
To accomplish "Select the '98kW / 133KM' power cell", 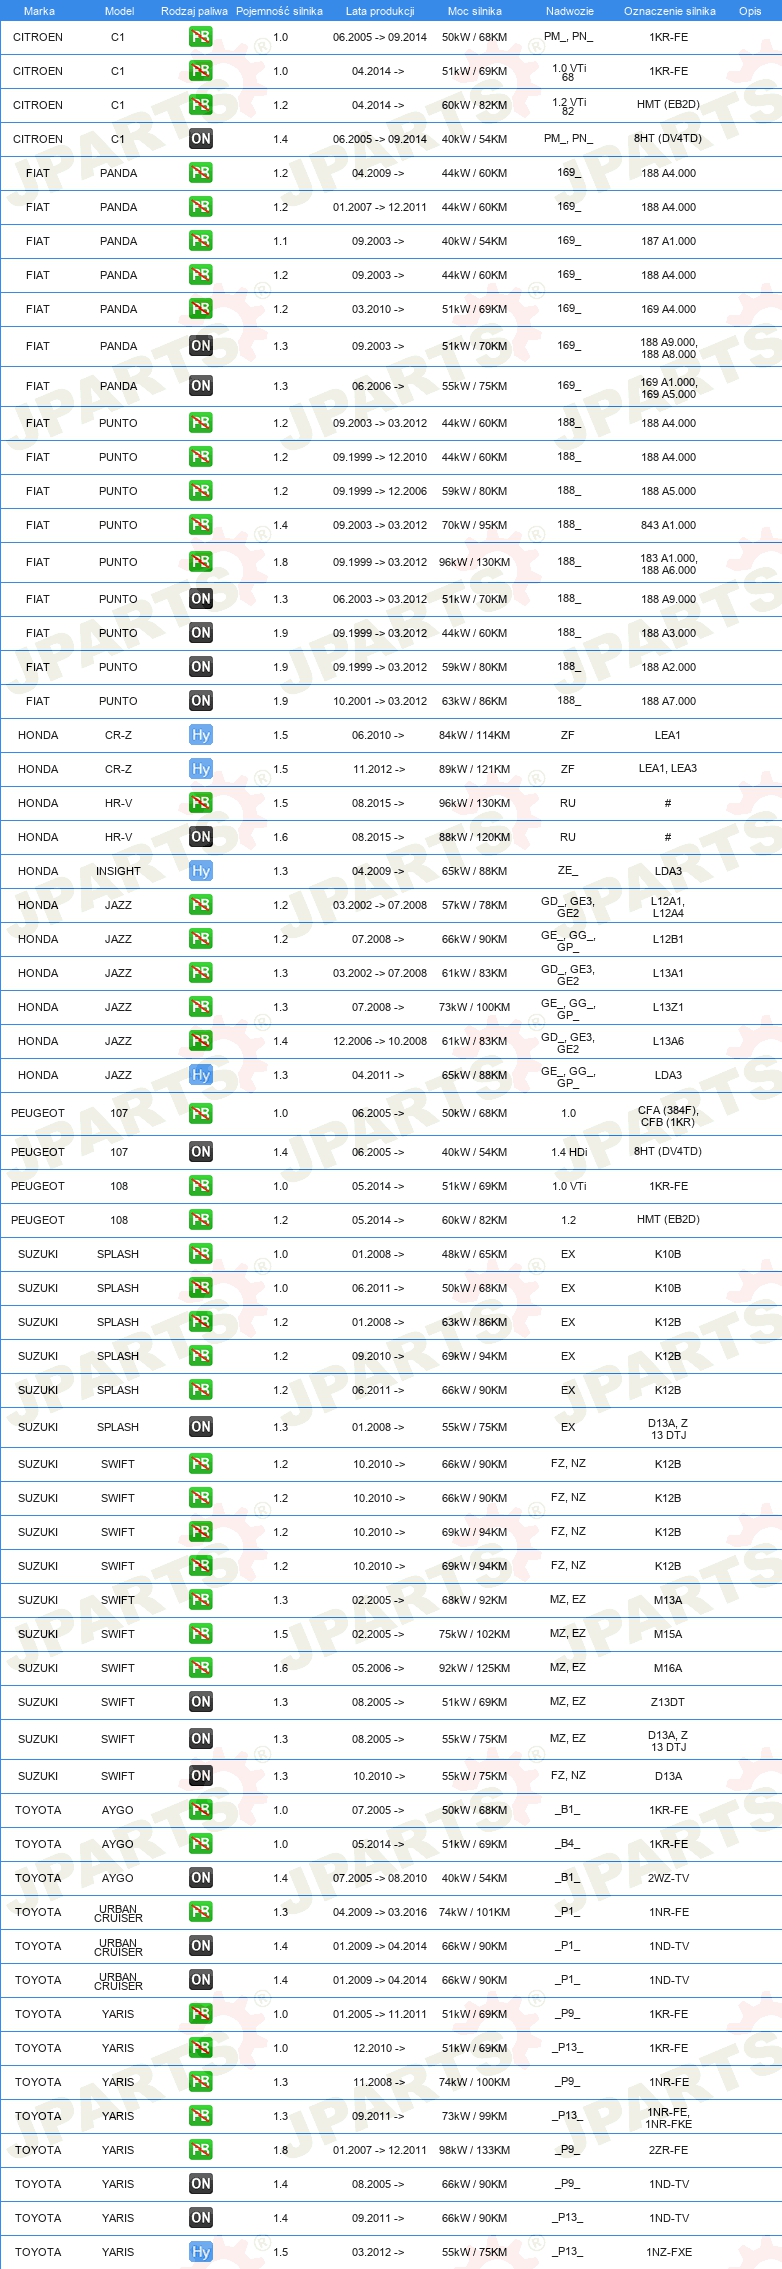I will pyautogui.click(x=474, y=2150).
